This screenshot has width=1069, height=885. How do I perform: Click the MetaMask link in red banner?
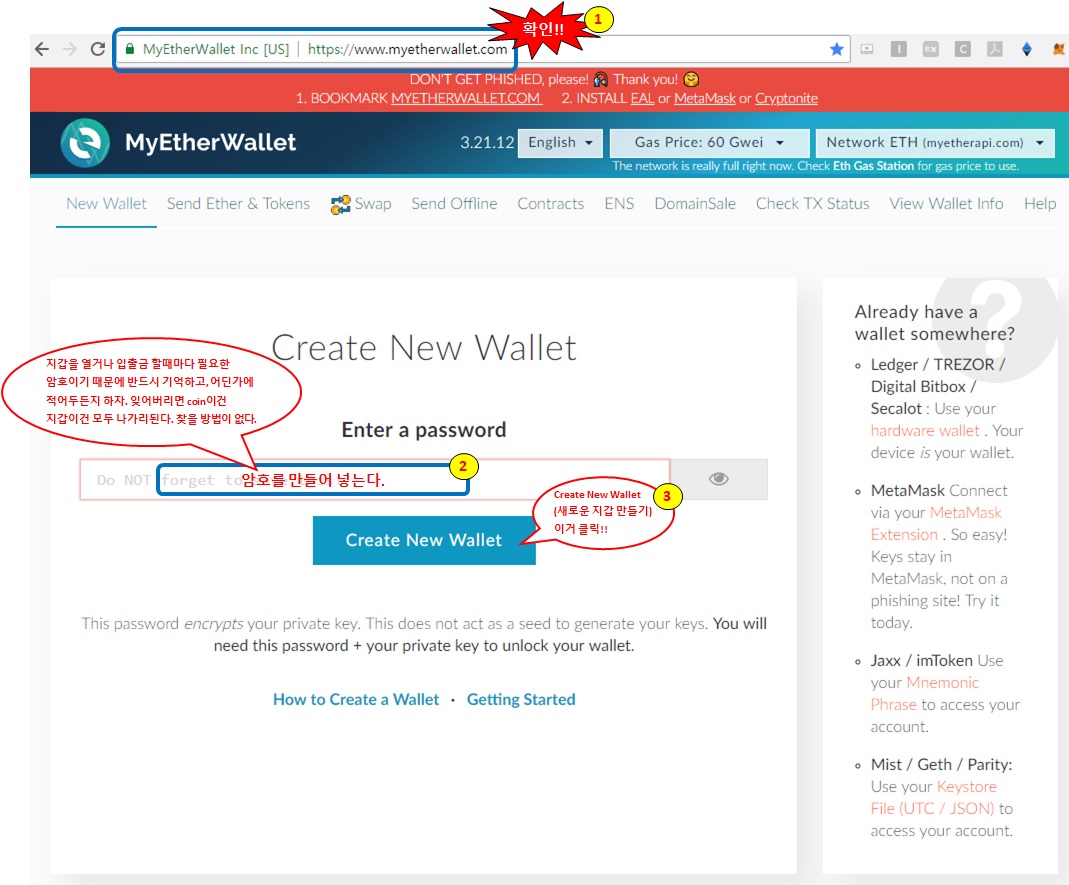click(x=705, y=98)
